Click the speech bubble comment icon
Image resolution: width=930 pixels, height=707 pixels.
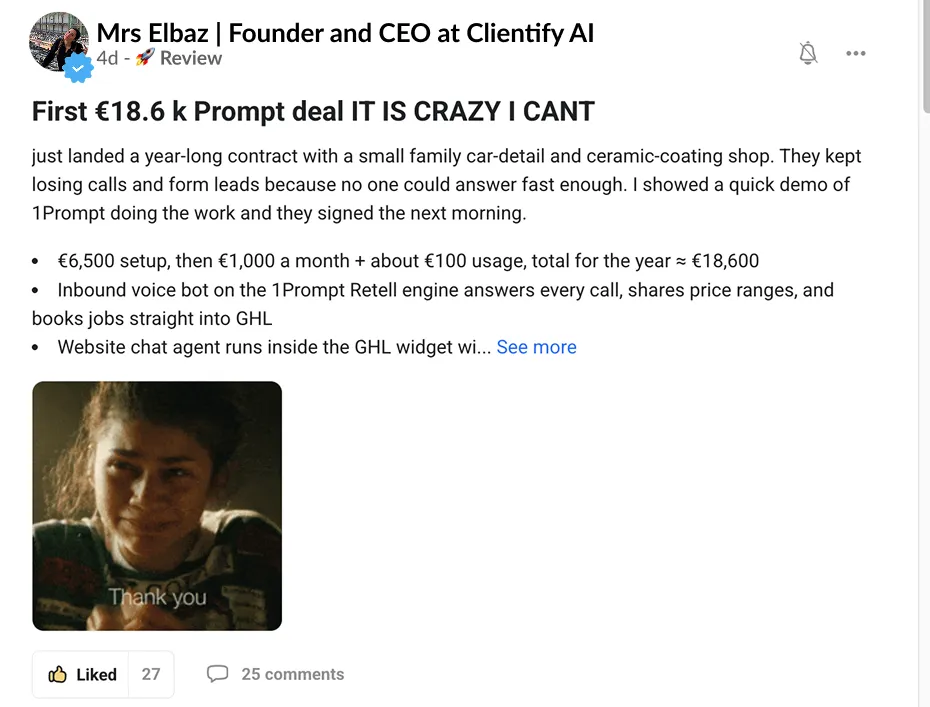tap(217, 674)
